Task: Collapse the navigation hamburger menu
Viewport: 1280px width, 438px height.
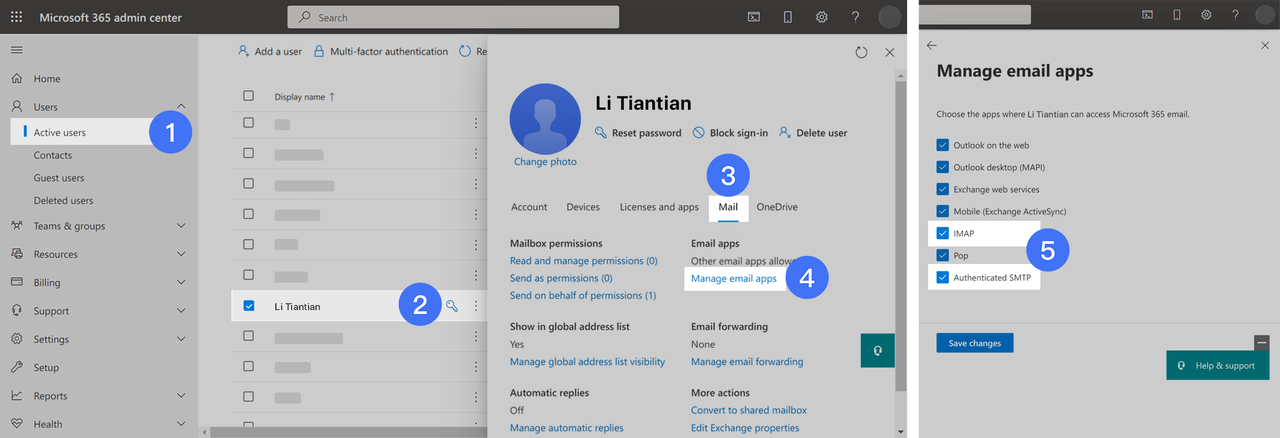Action: point(17,49)
